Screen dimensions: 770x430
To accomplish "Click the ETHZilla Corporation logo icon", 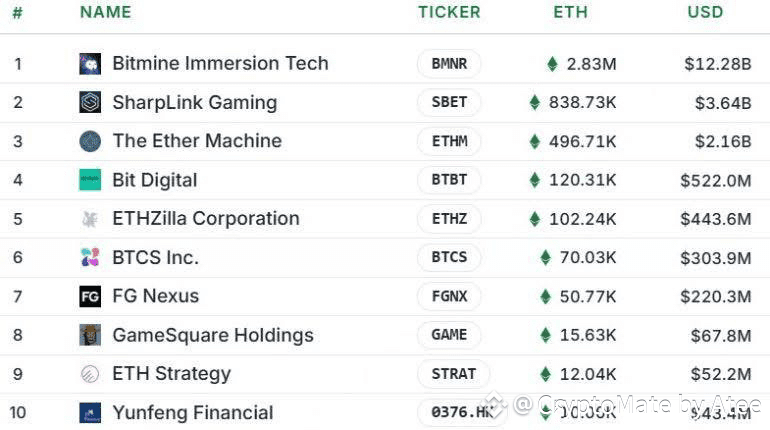I will 90,218.
